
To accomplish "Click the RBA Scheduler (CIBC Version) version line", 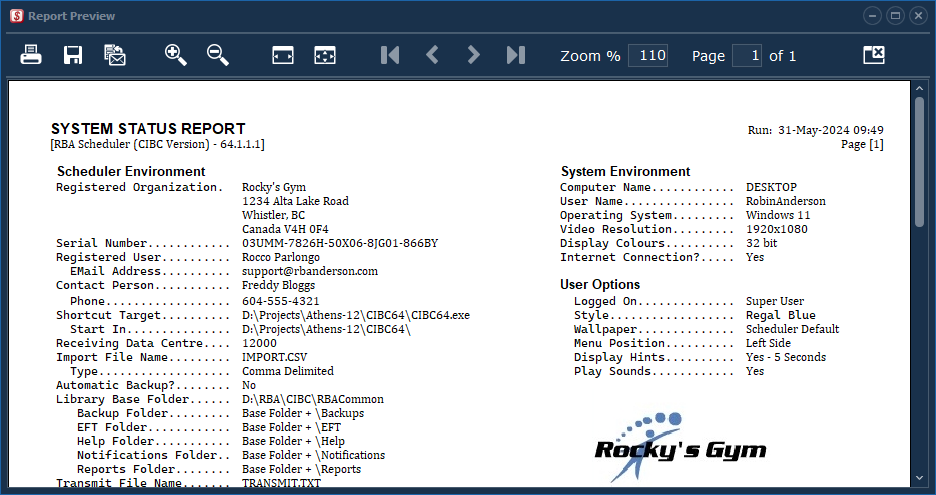I will (158, 144).
